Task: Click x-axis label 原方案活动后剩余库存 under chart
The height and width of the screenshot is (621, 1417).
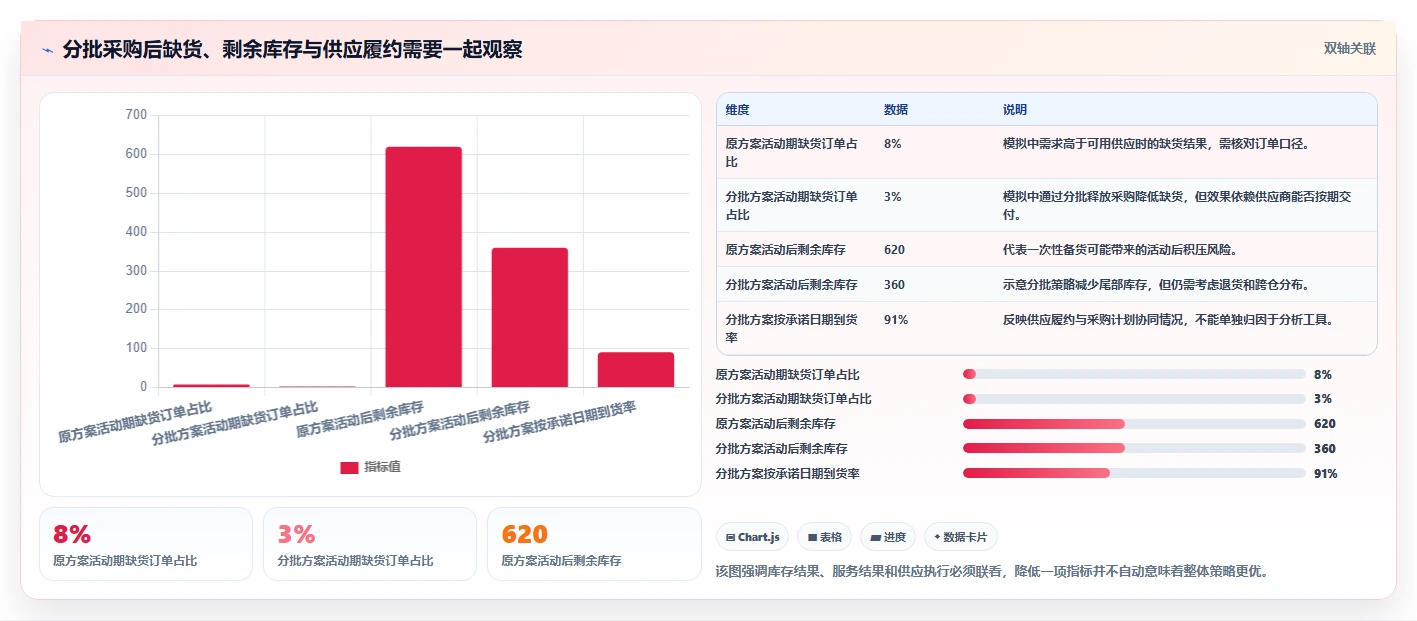Action: (360, 420)
